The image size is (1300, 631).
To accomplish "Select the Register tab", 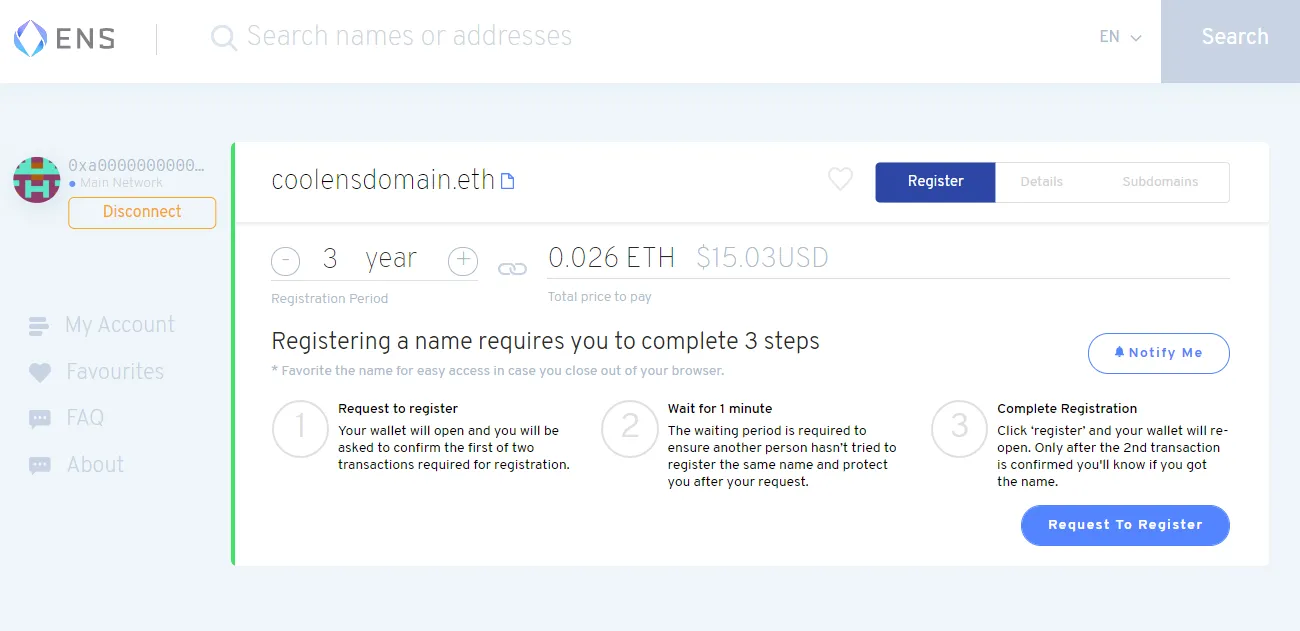I will tap(935, 182).
